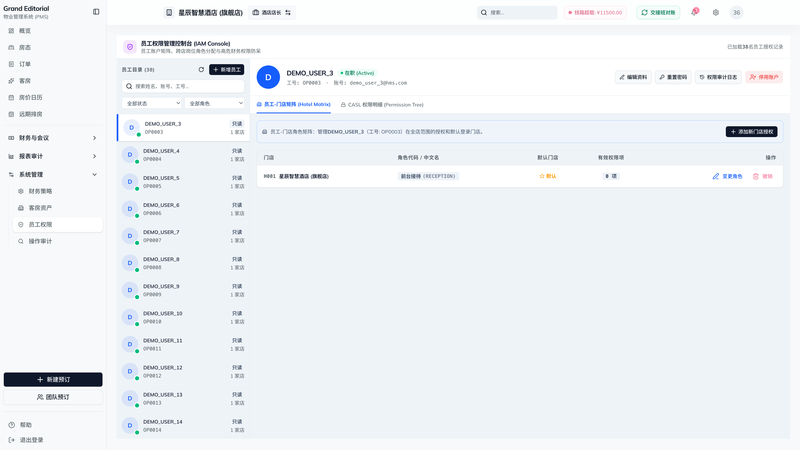Select DEMO_USER_14 in employee list
The image size is (800, 450).
pyautogui.click(x=183, y=425)
